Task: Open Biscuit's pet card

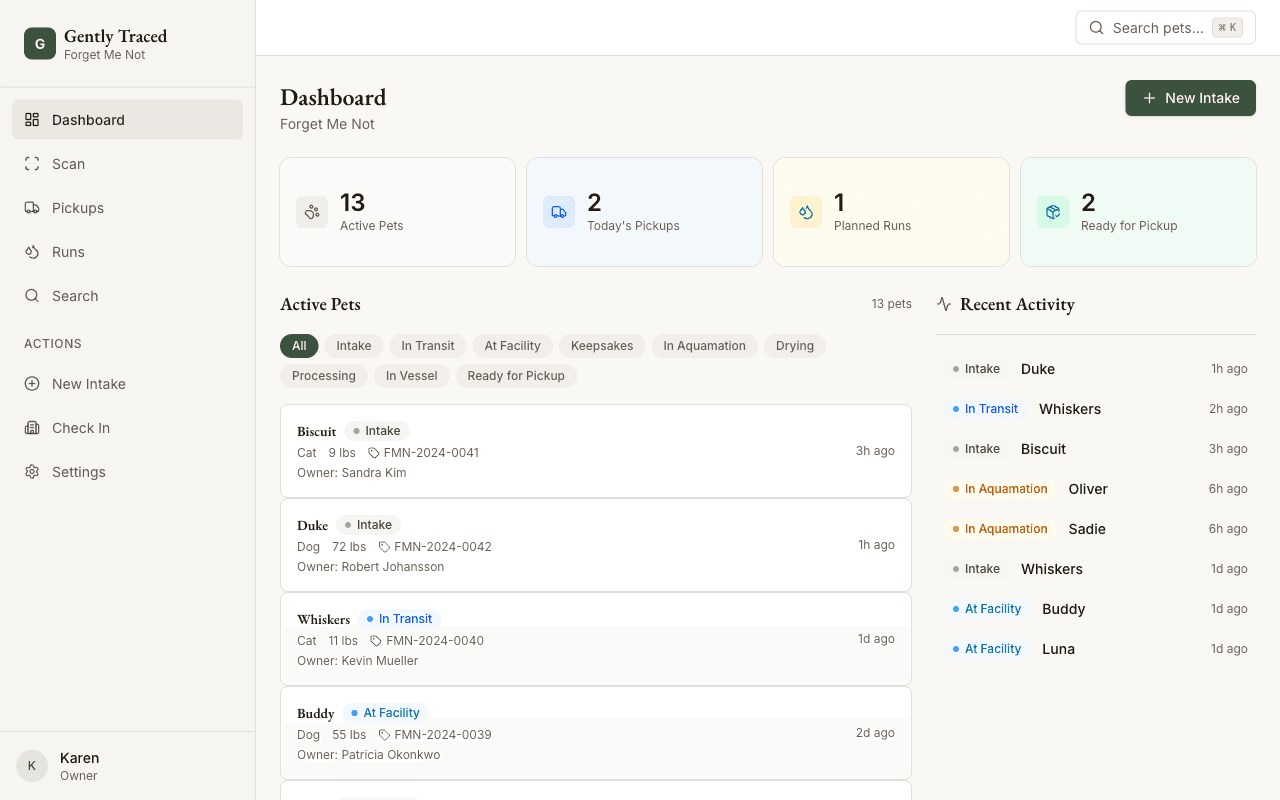Action: point(596,451)
